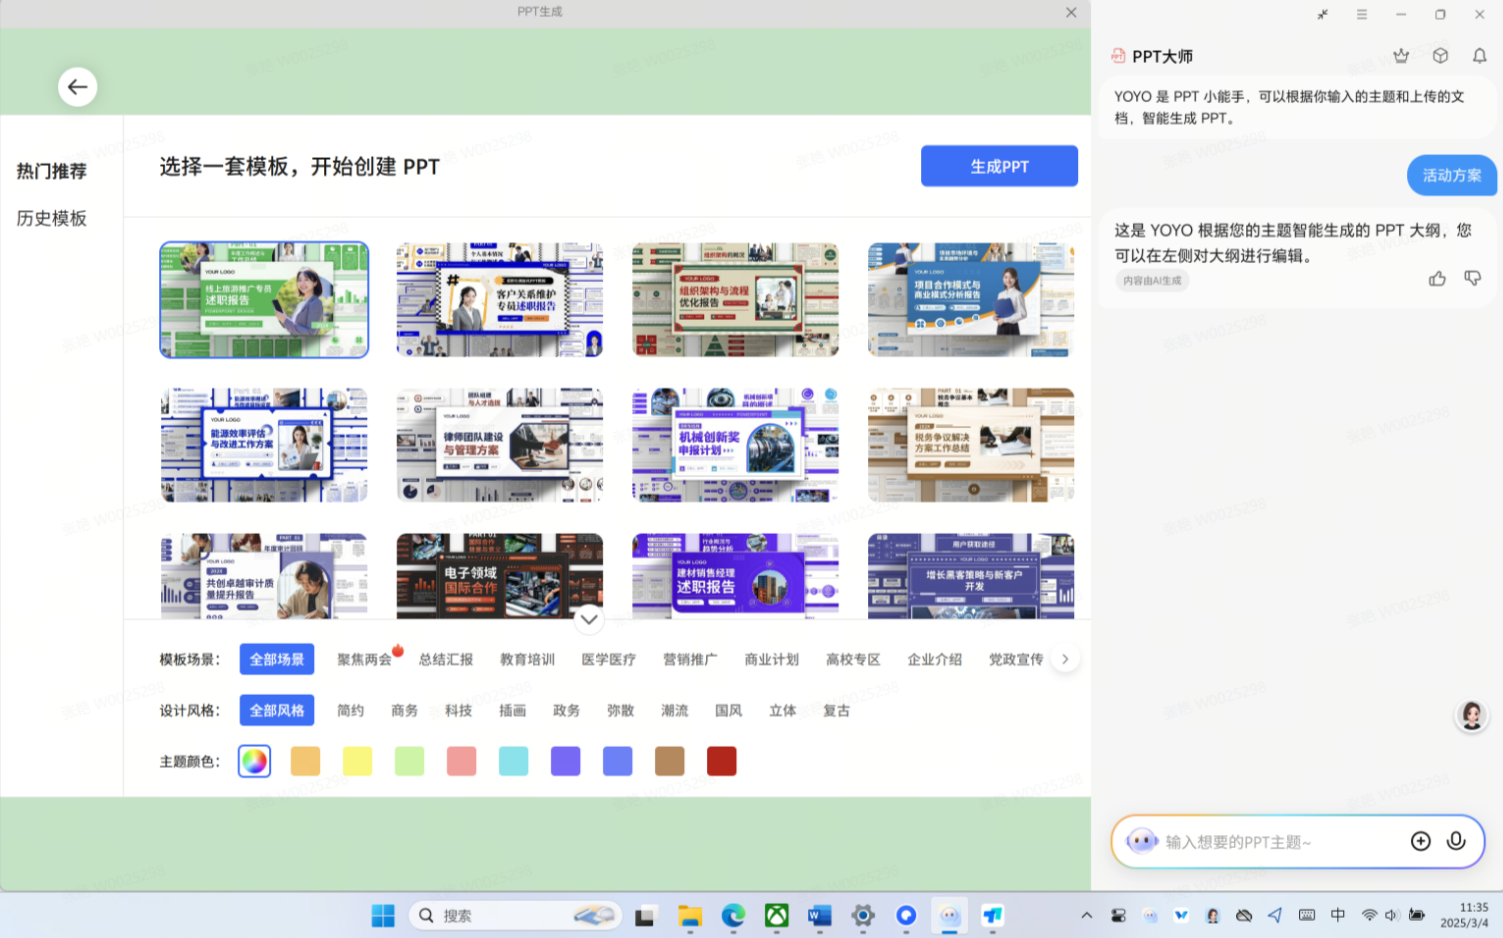Click the 生成PPT button
The width and height of the screenshot is (1503, 938).
tap(999, 166)
